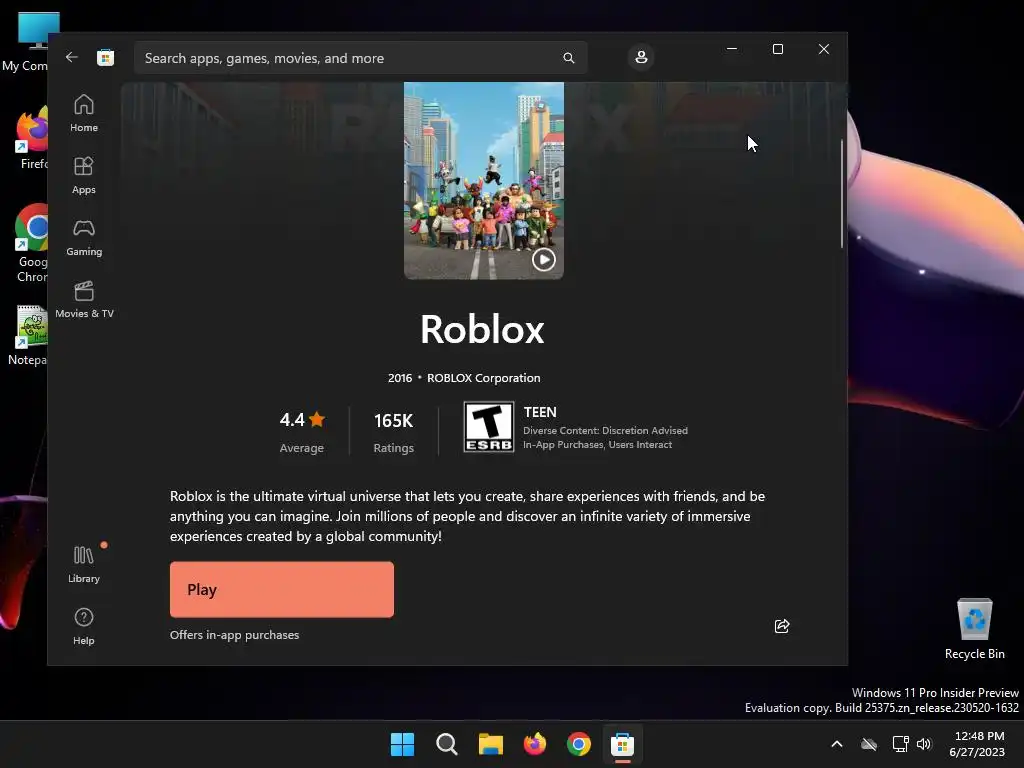Screen dimensions: 1024x768
Task: Open the ROBLOX Corporation publisher link
Action: pos(483,378)
